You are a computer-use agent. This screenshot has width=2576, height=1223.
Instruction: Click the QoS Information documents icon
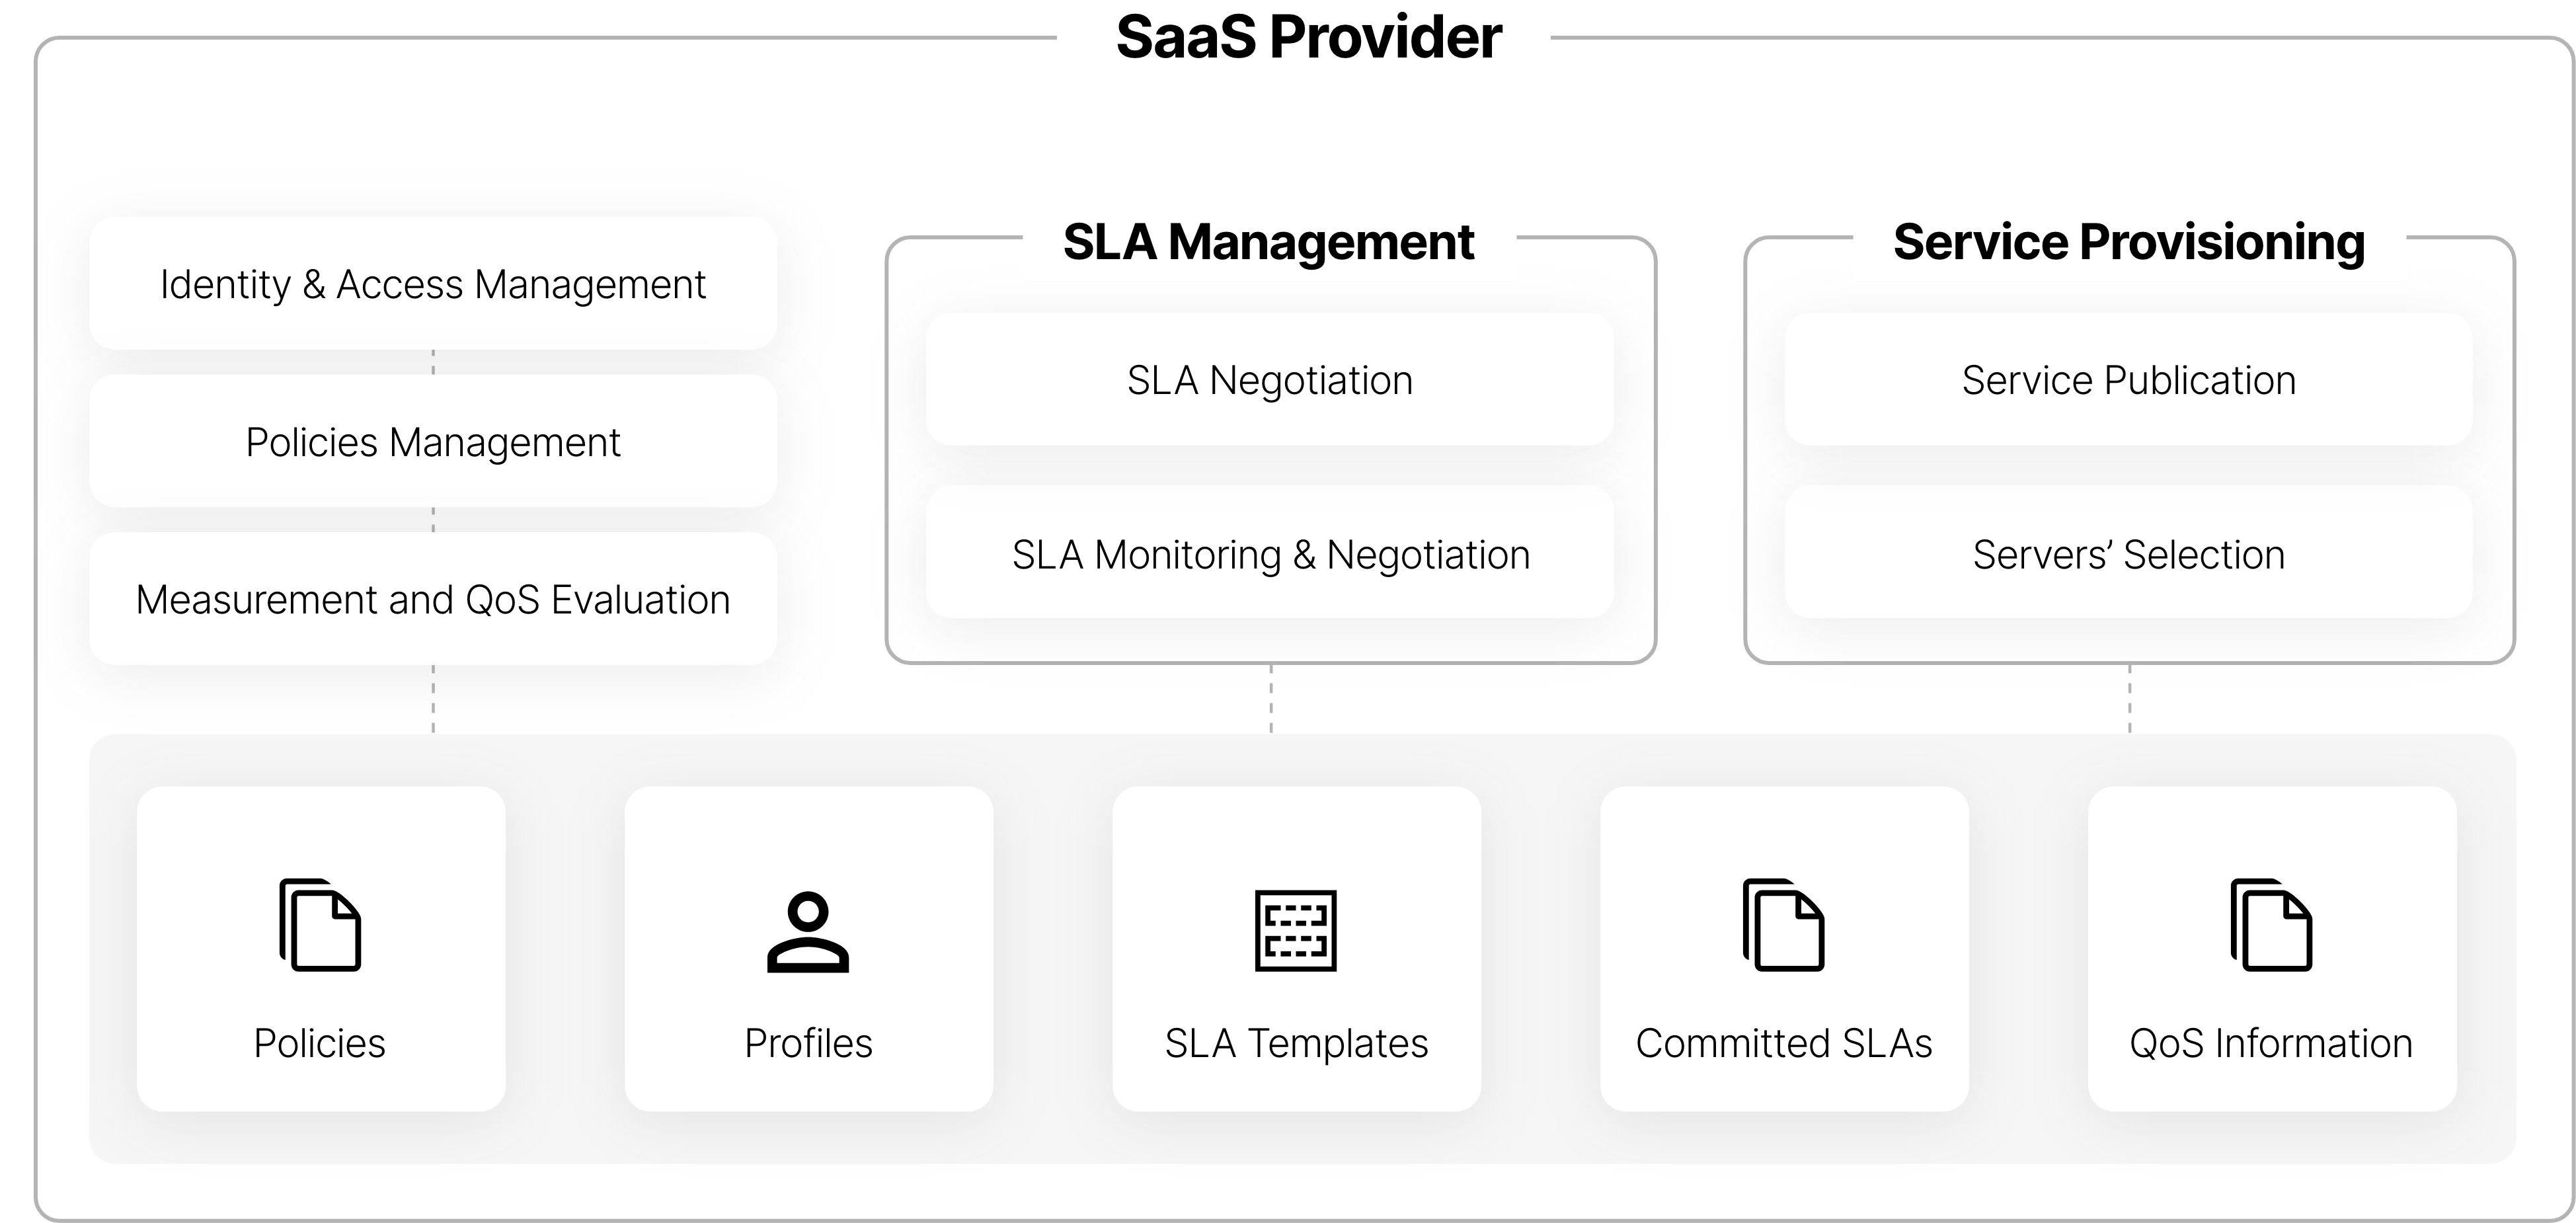2272,925
